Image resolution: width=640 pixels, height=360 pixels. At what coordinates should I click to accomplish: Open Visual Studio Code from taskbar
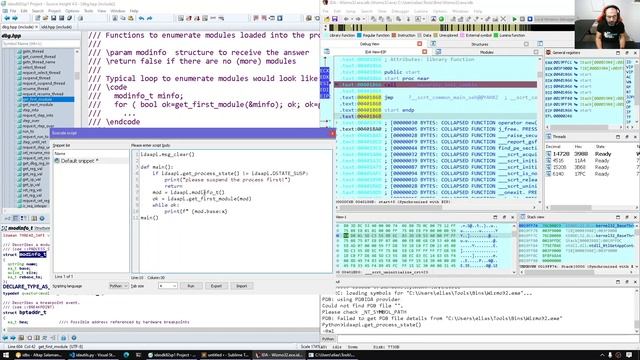click(93, 355)
